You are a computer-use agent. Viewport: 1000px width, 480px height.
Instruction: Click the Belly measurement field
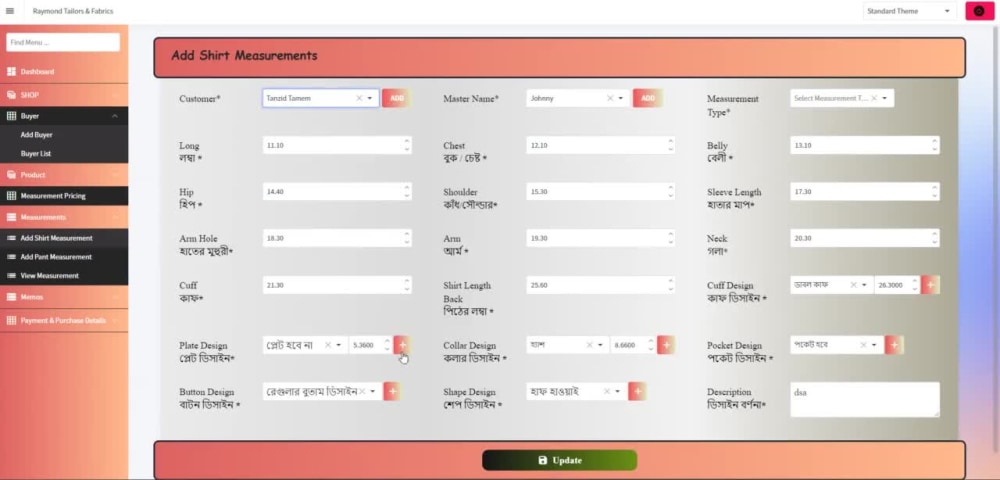pos(865,145)
